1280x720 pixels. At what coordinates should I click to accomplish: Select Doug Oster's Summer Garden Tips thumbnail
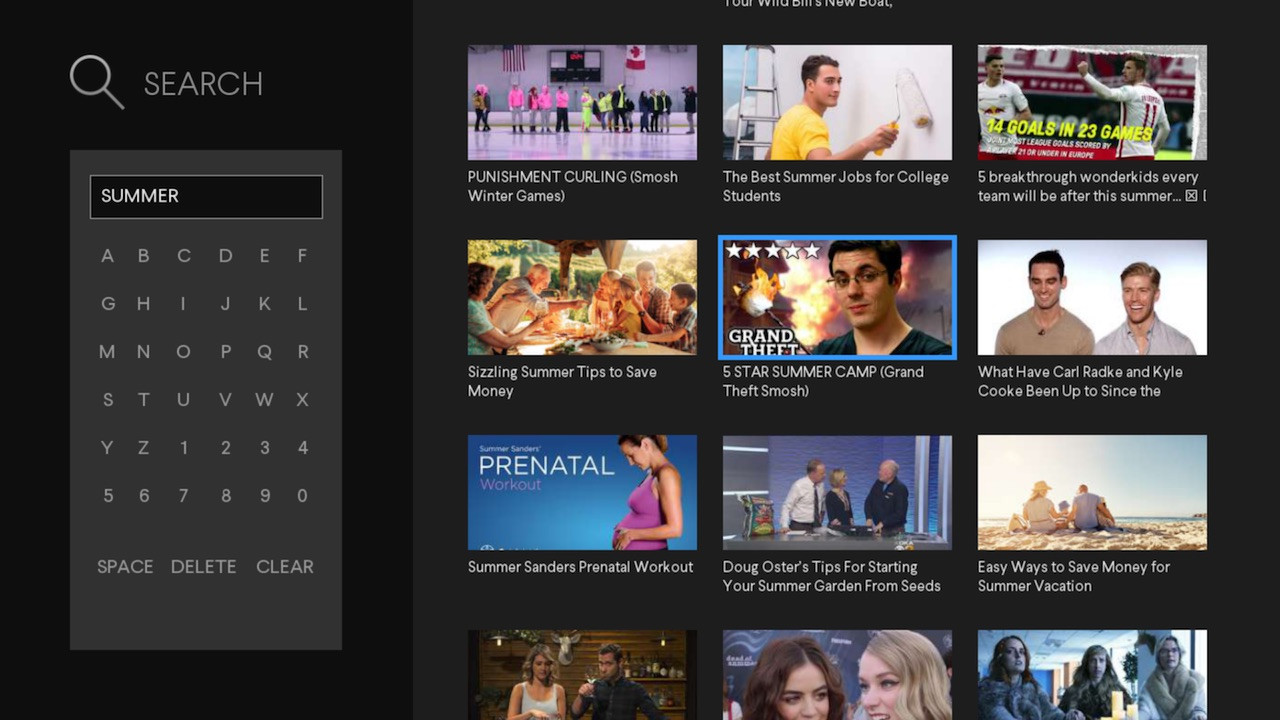tap(837, 492)
